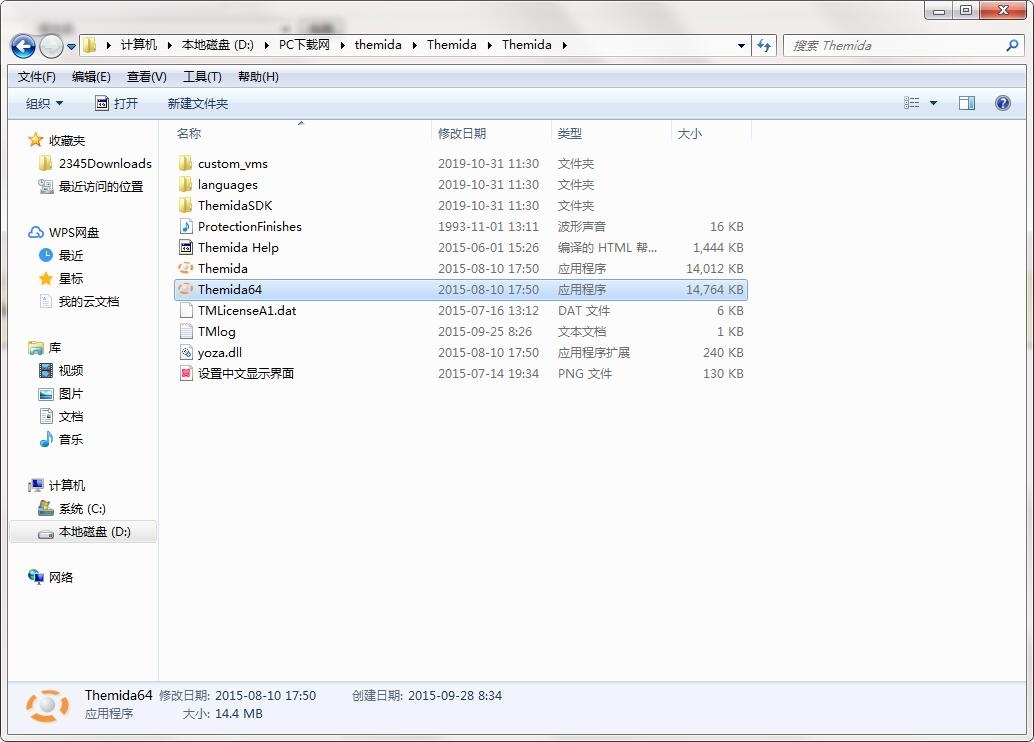Open 网络 in the sidebar

(x=51, y=577)
